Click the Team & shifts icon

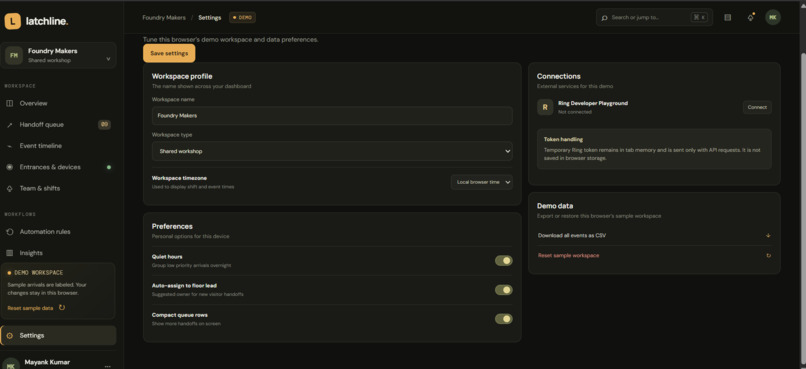click(9, 189)
